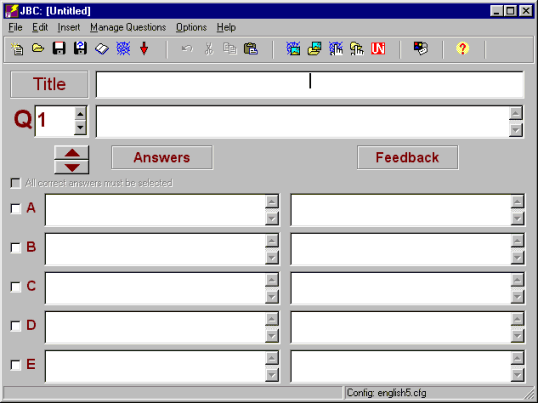Open the Edit menu

[40, 27]
